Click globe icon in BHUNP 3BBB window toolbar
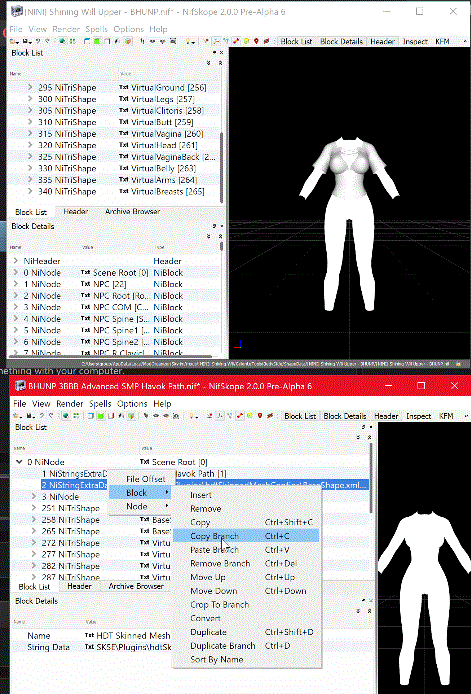The height and width of the screenshot is (694, 471). click(x=66, y=416)
